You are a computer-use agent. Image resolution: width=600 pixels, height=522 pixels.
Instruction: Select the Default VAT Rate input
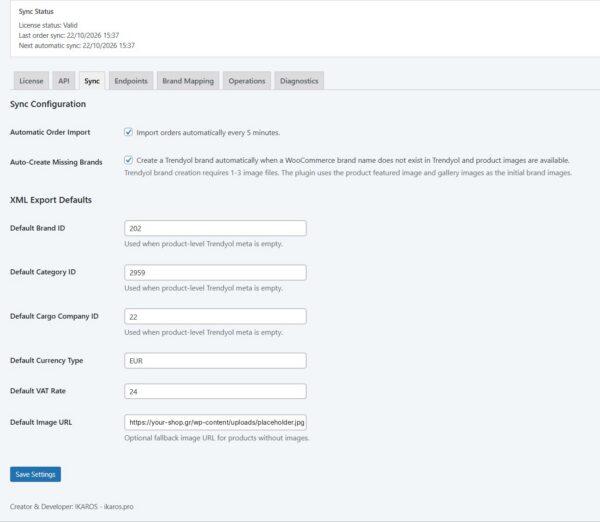215,391
